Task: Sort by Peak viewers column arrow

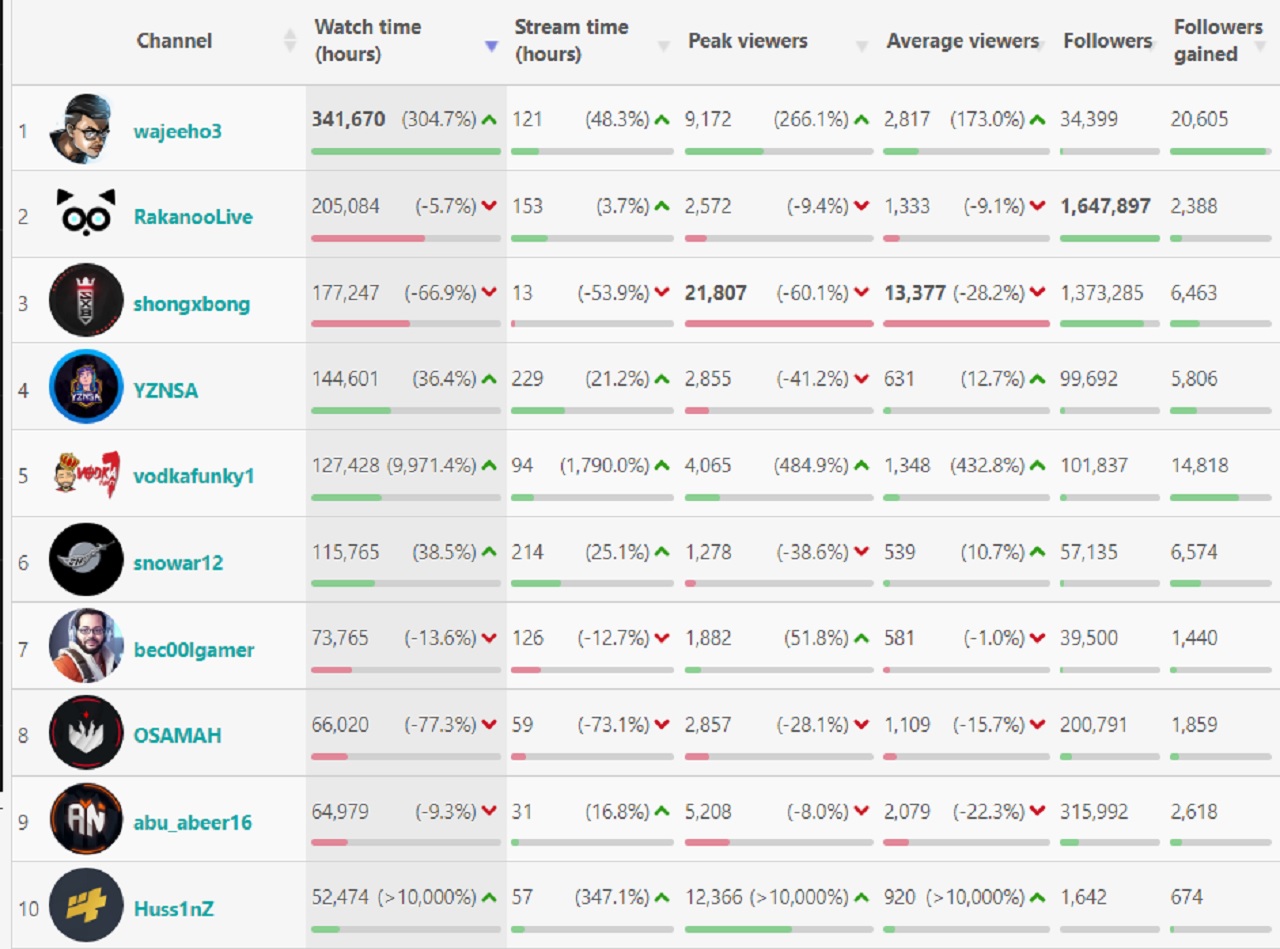Action: click(x=862, y=46)
